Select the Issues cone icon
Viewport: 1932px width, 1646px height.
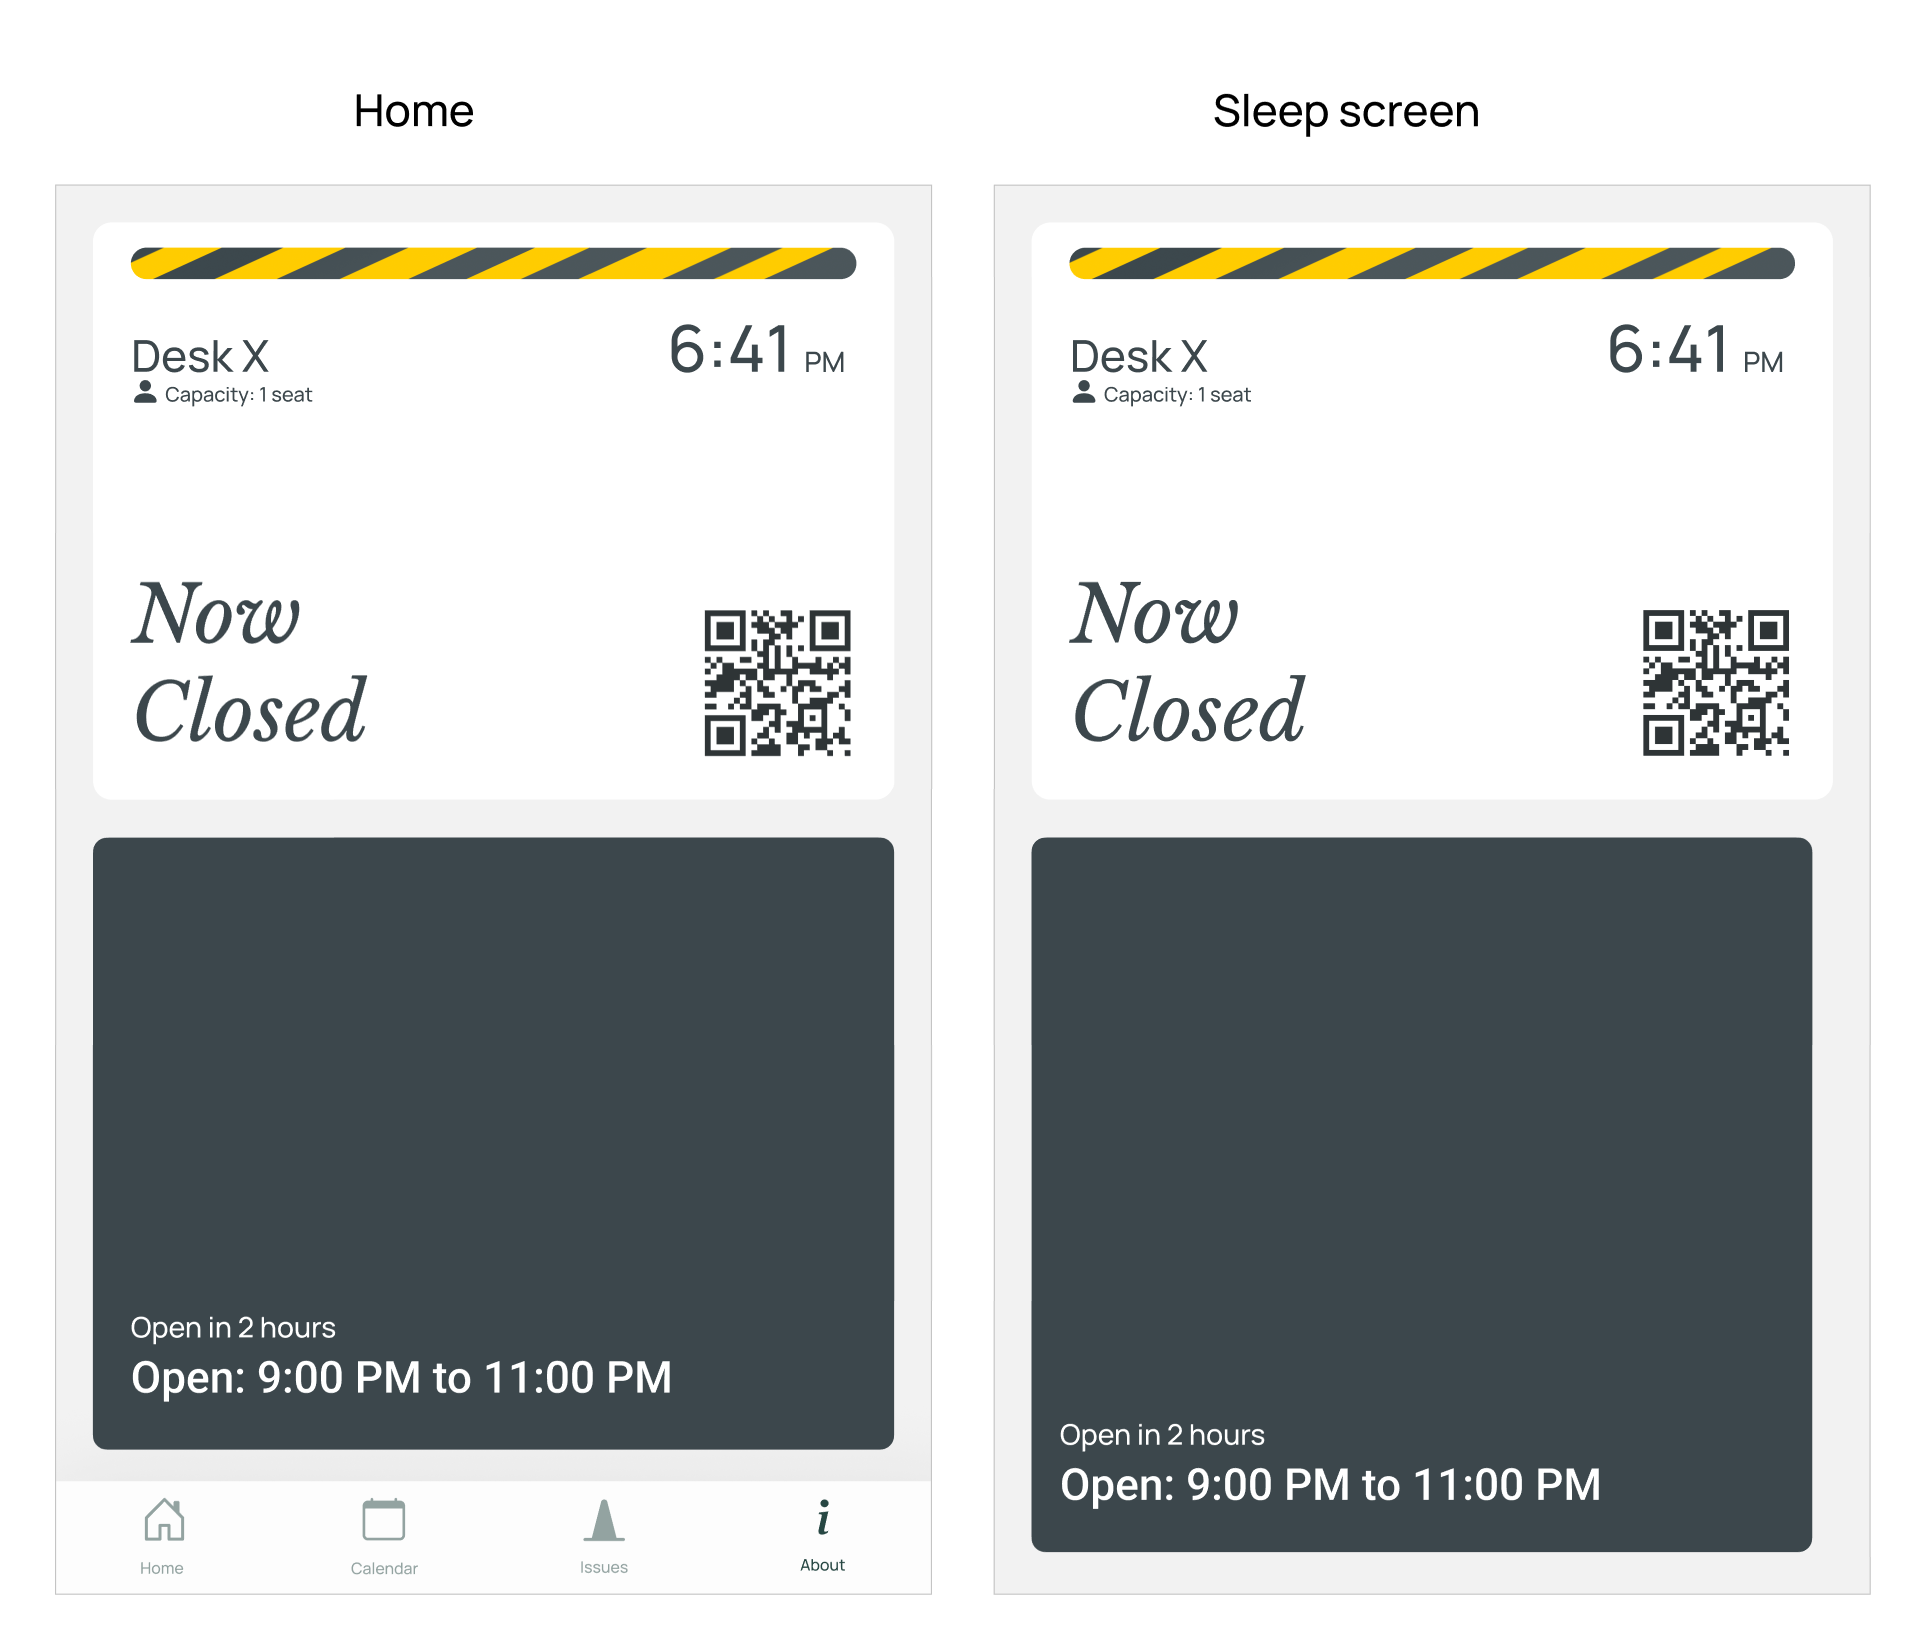click(x=603, y=1520)
